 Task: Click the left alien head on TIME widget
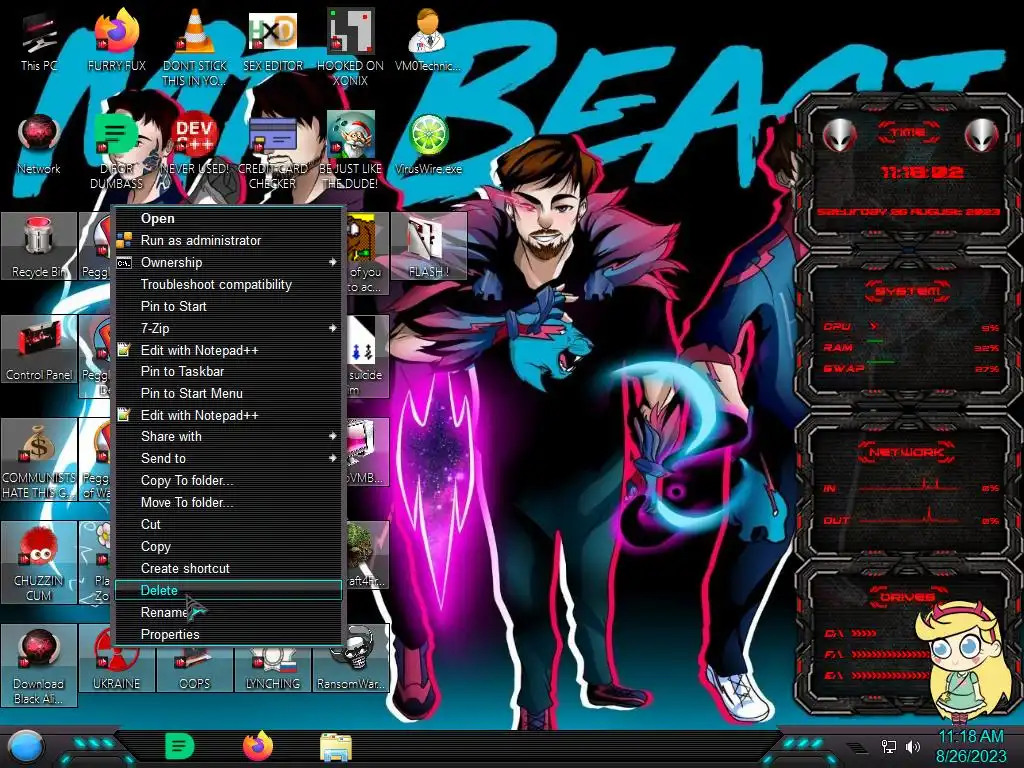point(839,135)
